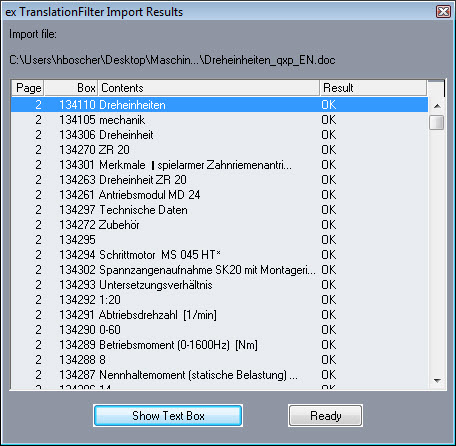Select the Antriebsmodul MD 24 row
456x446 pixels.
pyautogui.click(x=219, y=195)
